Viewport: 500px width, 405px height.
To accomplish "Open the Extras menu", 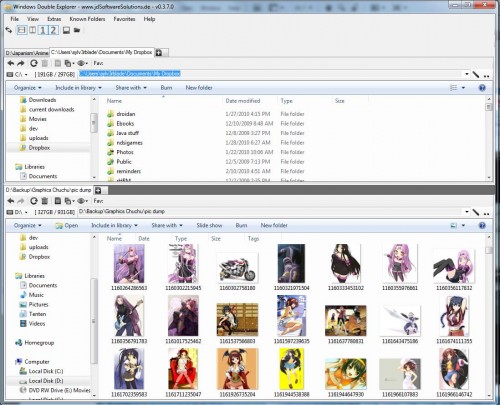I will coord(54,19).
